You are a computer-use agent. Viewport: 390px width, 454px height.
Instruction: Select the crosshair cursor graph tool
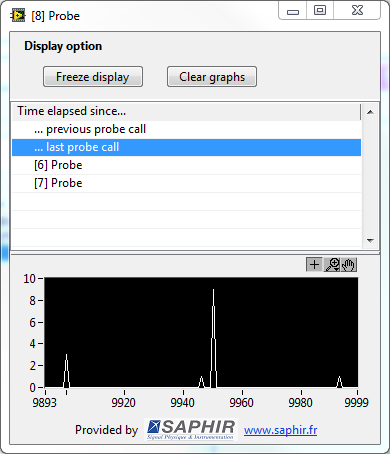[x=314, y=265]
